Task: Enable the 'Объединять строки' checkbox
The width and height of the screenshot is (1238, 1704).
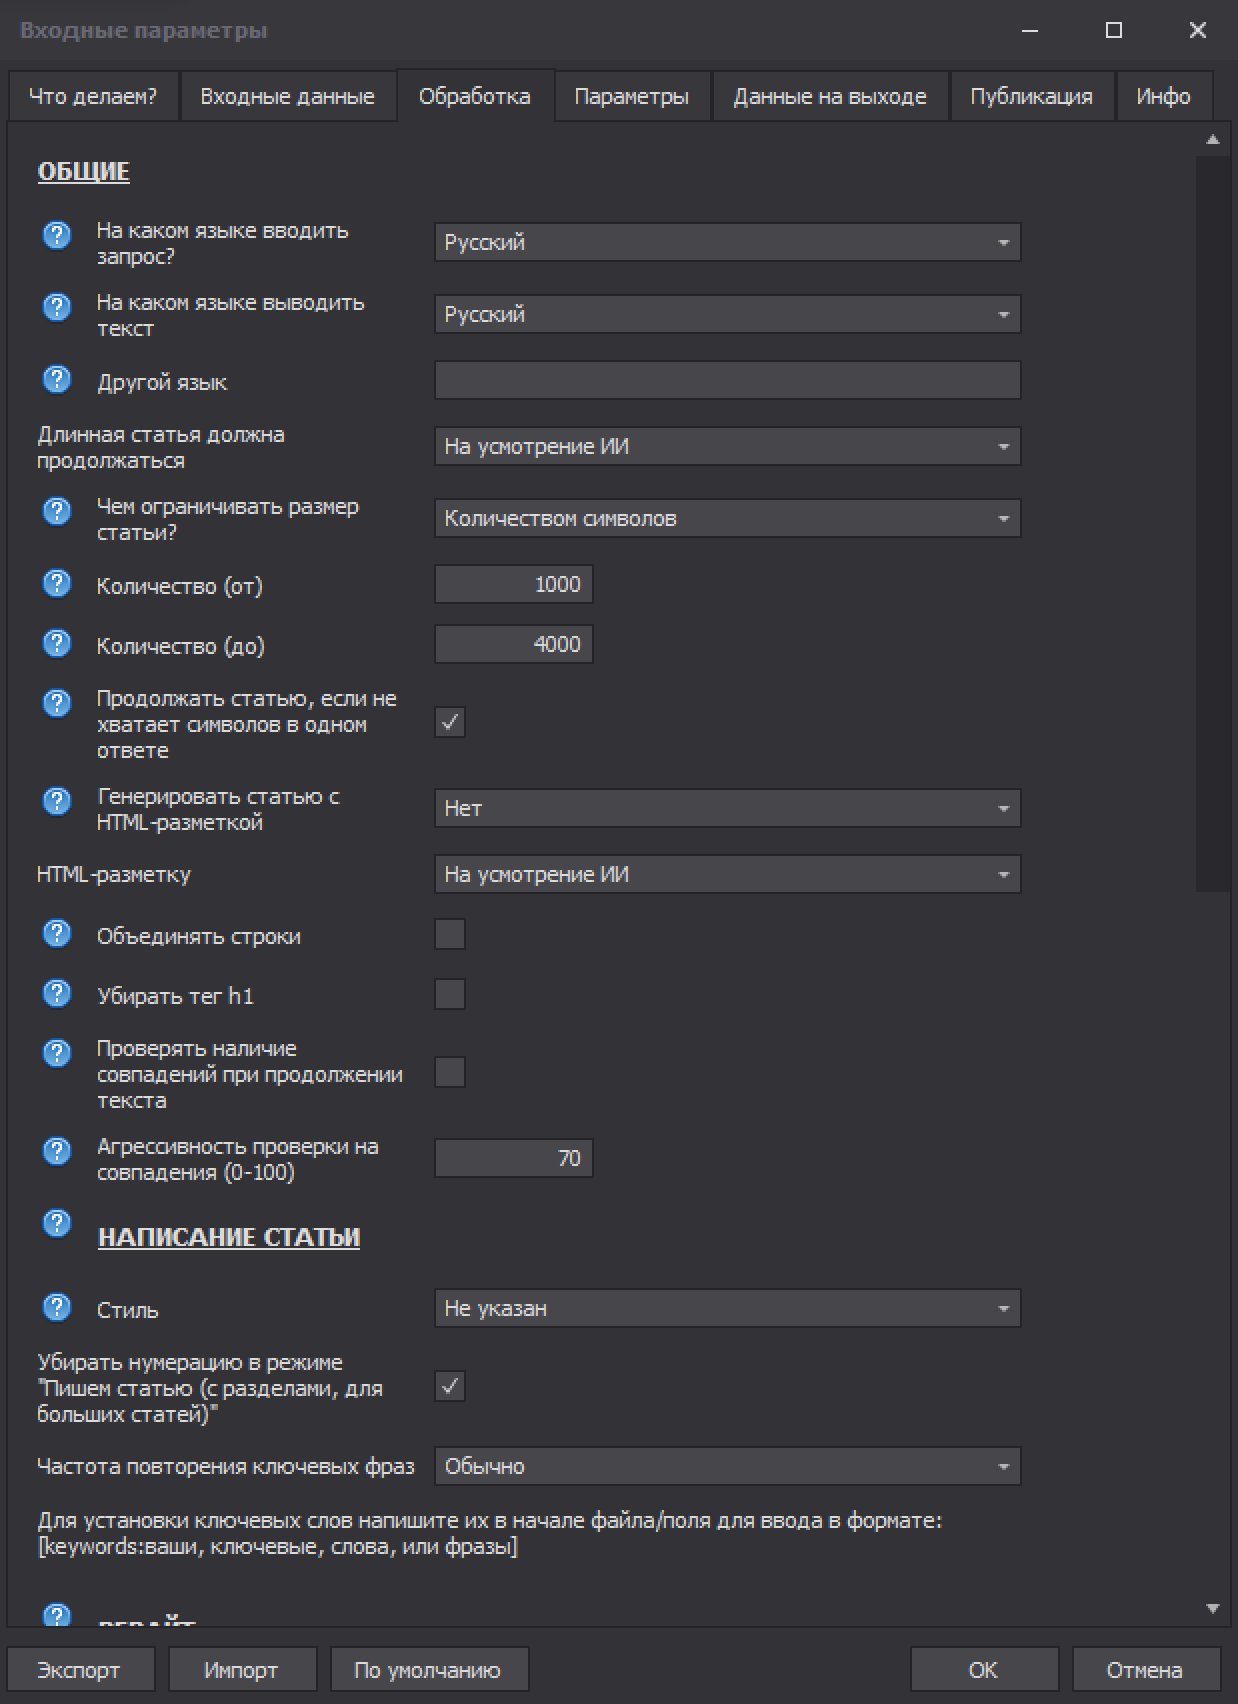Action: [450, 935]
